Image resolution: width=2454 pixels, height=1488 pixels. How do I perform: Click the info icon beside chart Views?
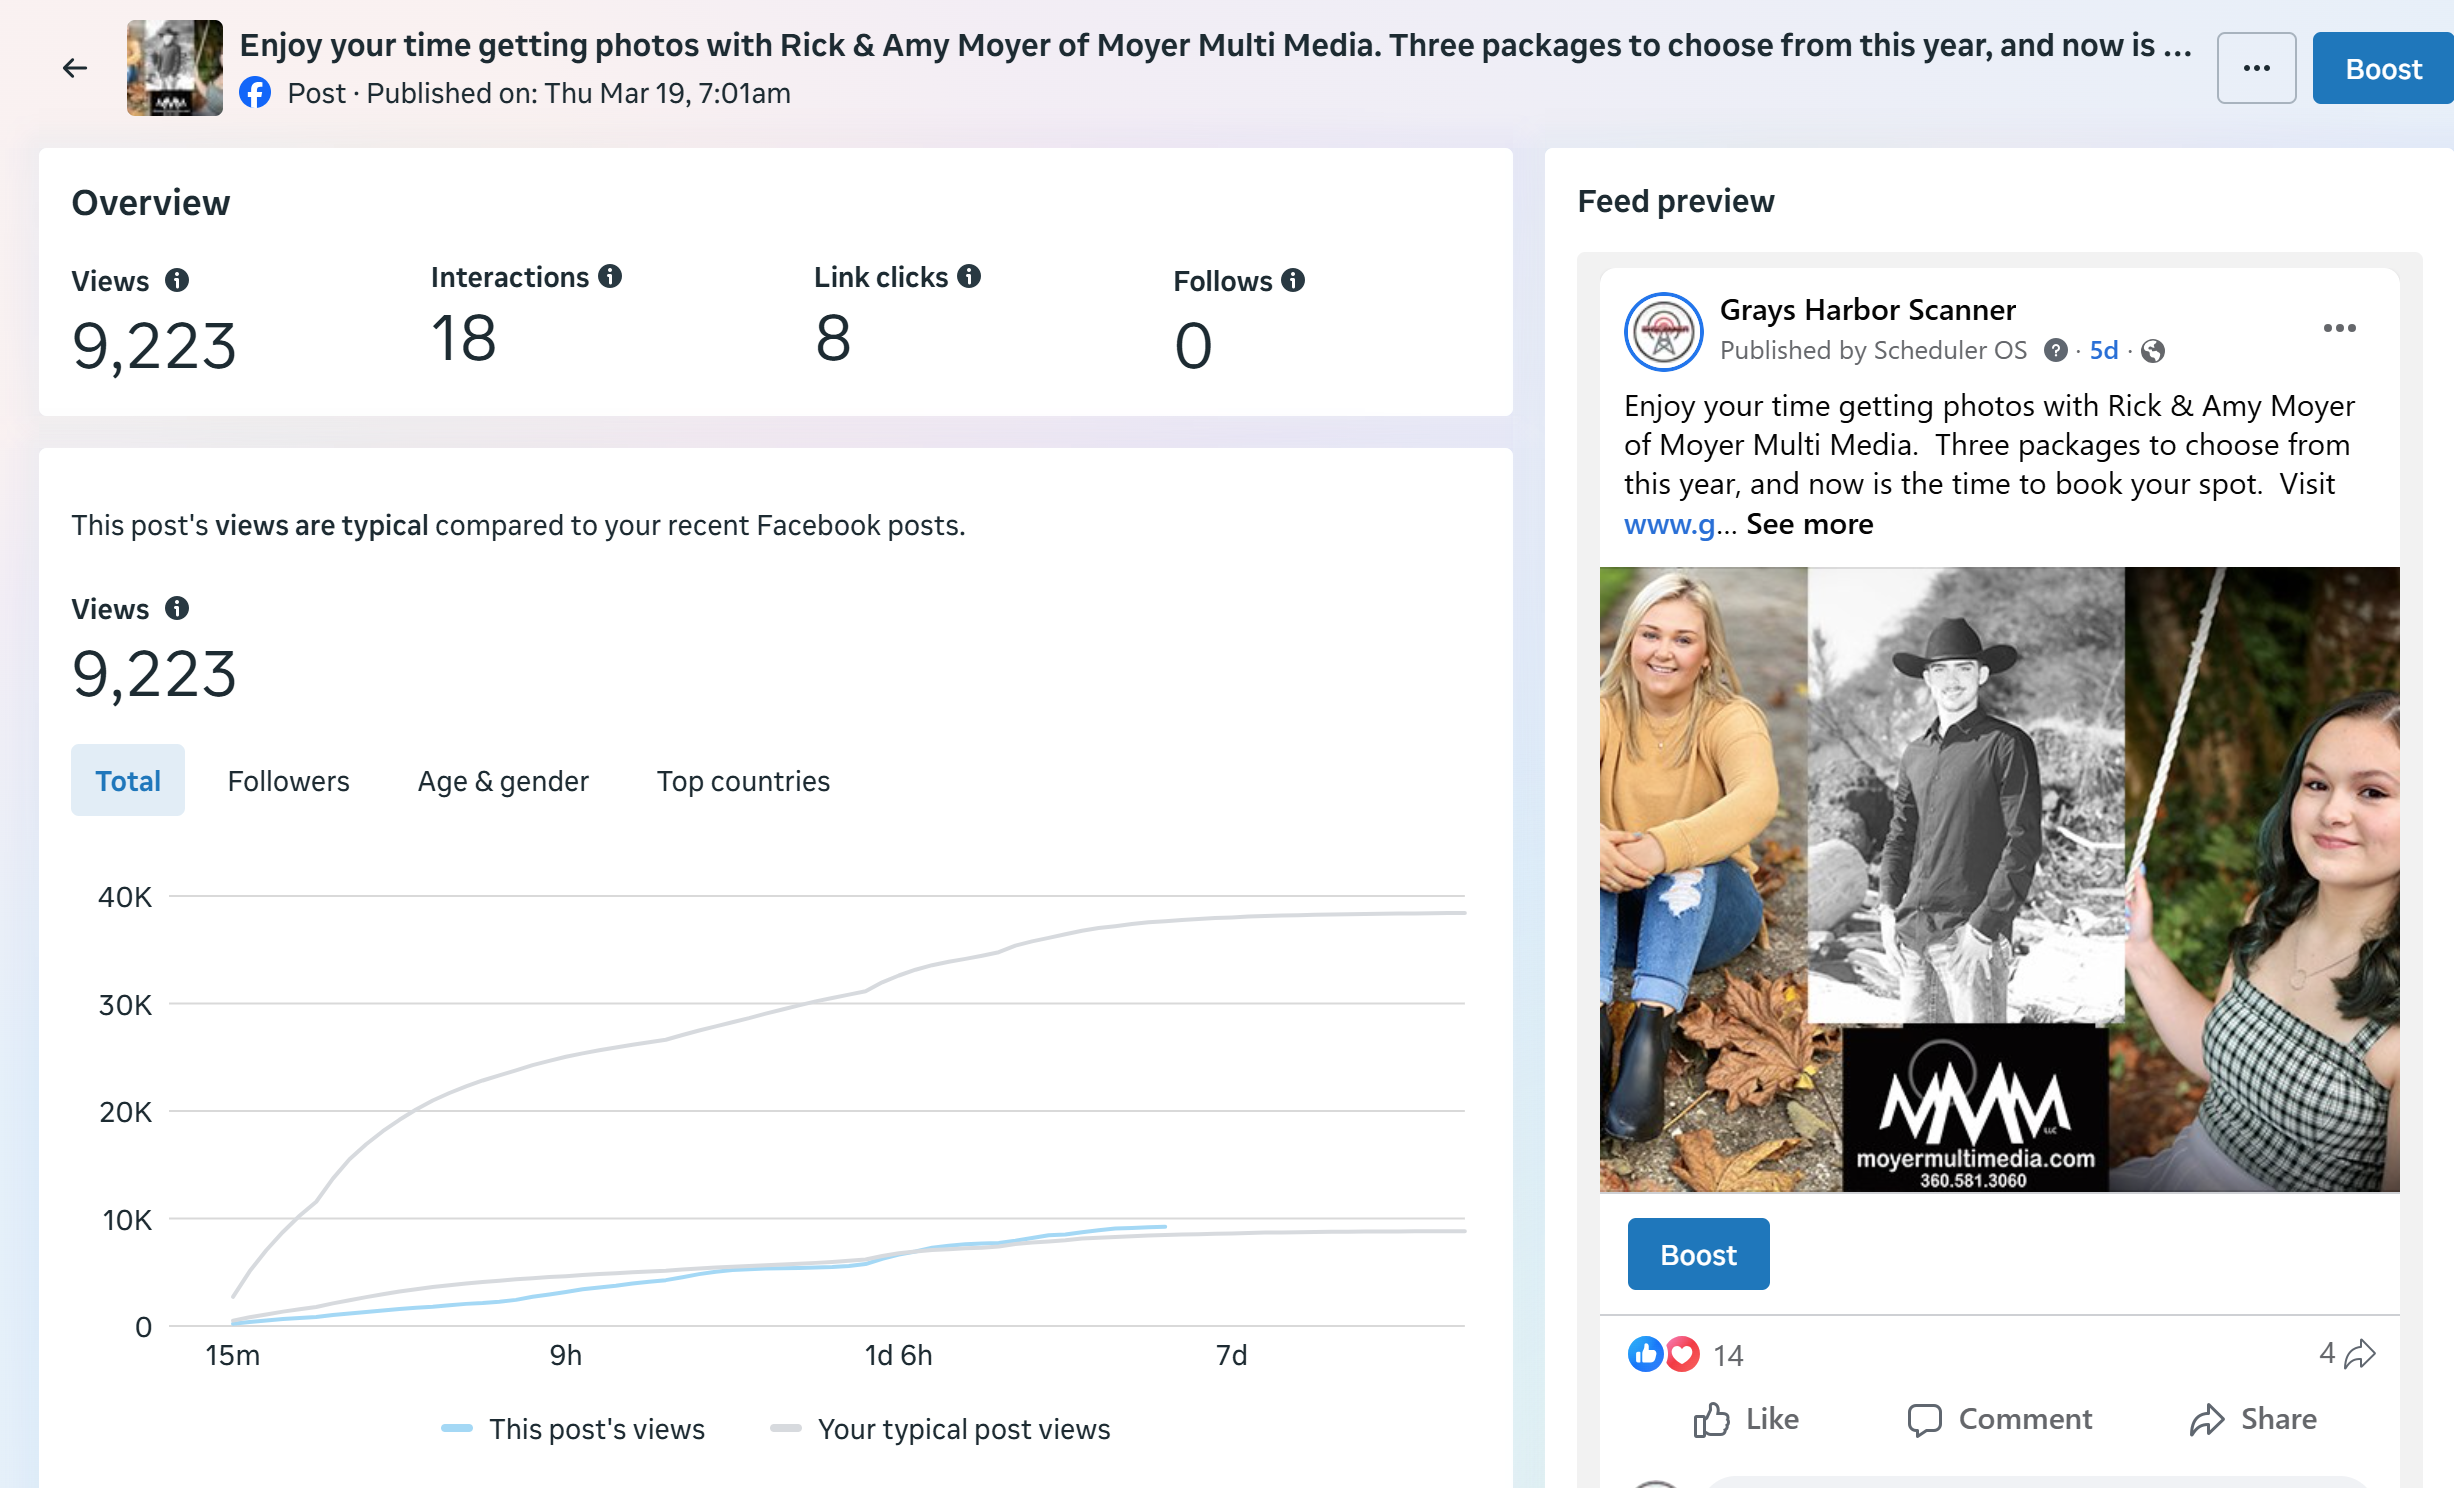[177, 609]
